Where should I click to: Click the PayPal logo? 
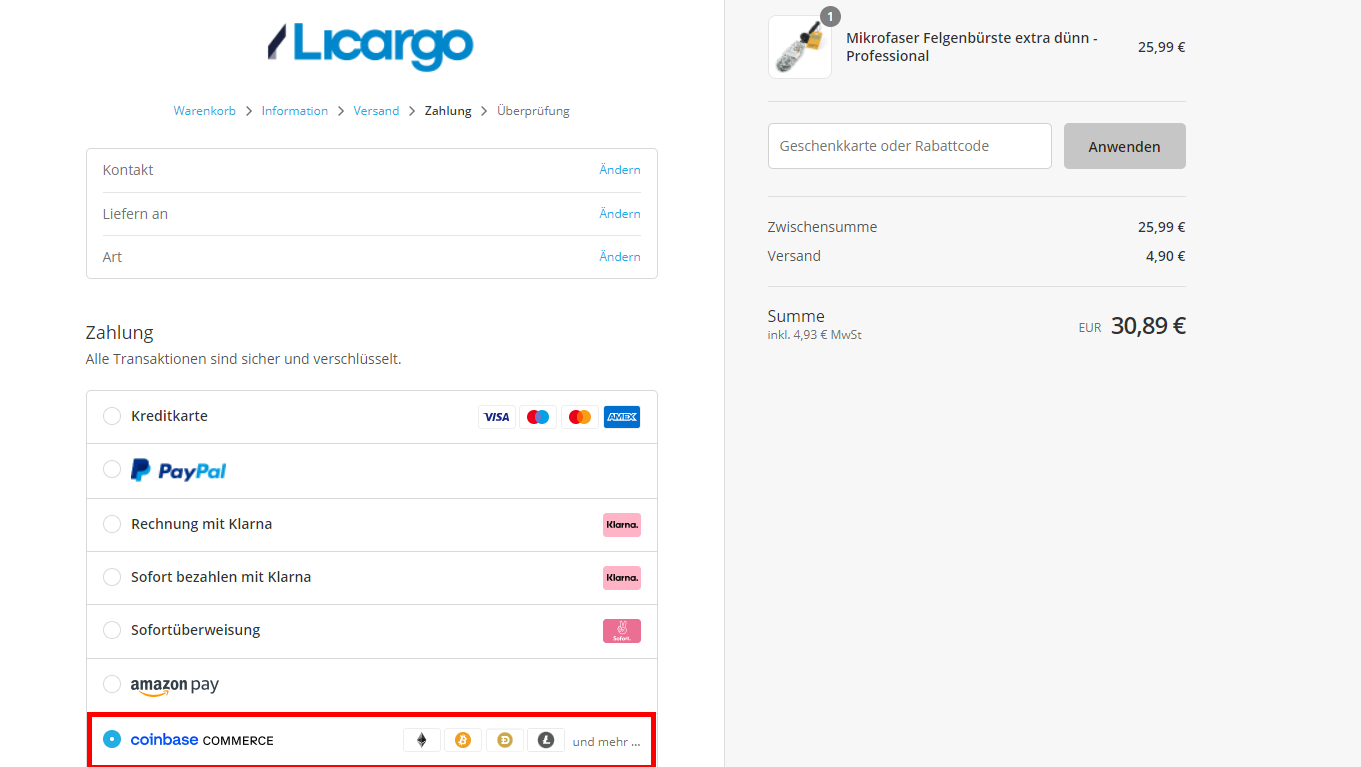[x=179, y=470]
